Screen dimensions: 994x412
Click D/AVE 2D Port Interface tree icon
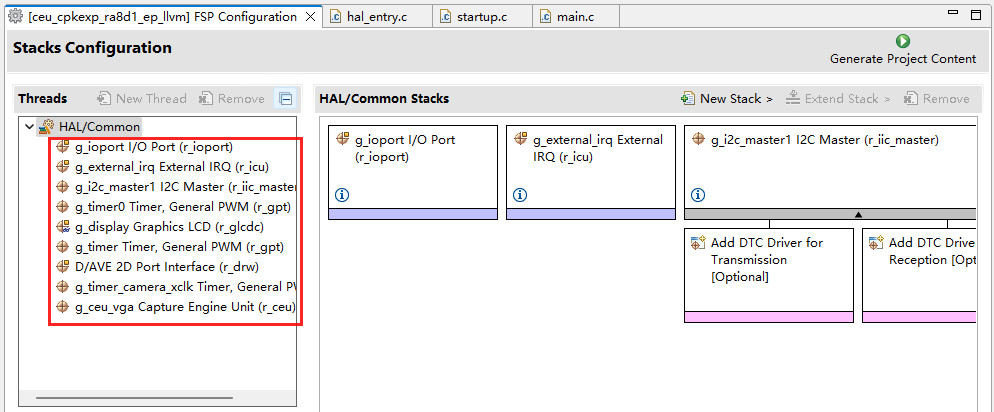62,266
